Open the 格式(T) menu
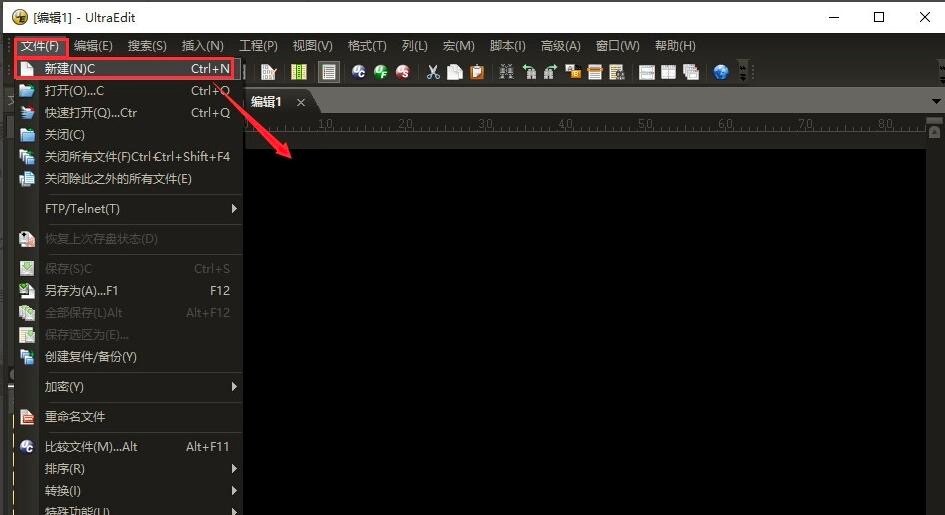 [x=367, y=46]
